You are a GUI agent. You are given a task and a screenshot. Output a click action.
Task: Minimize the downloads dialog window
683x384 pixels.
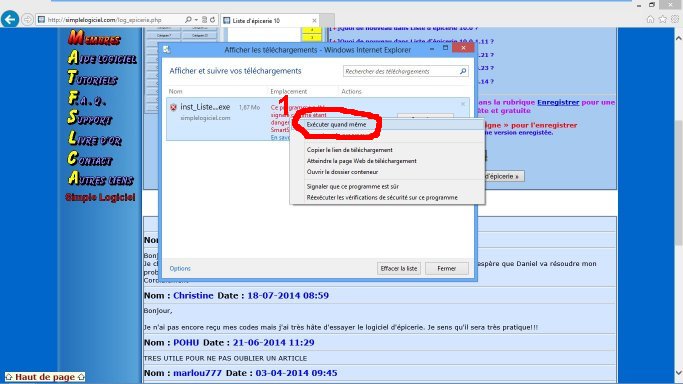(x=432, y=48)
